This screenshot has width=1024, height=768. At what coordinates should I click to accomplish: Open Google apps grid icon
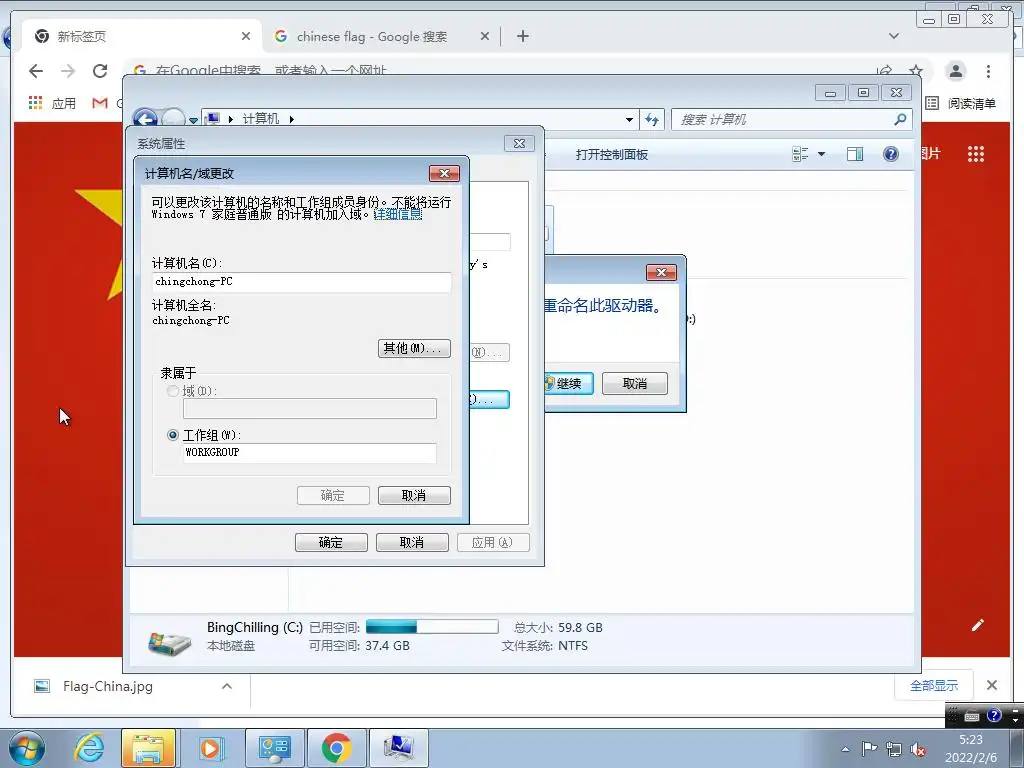tap(976, 154)
